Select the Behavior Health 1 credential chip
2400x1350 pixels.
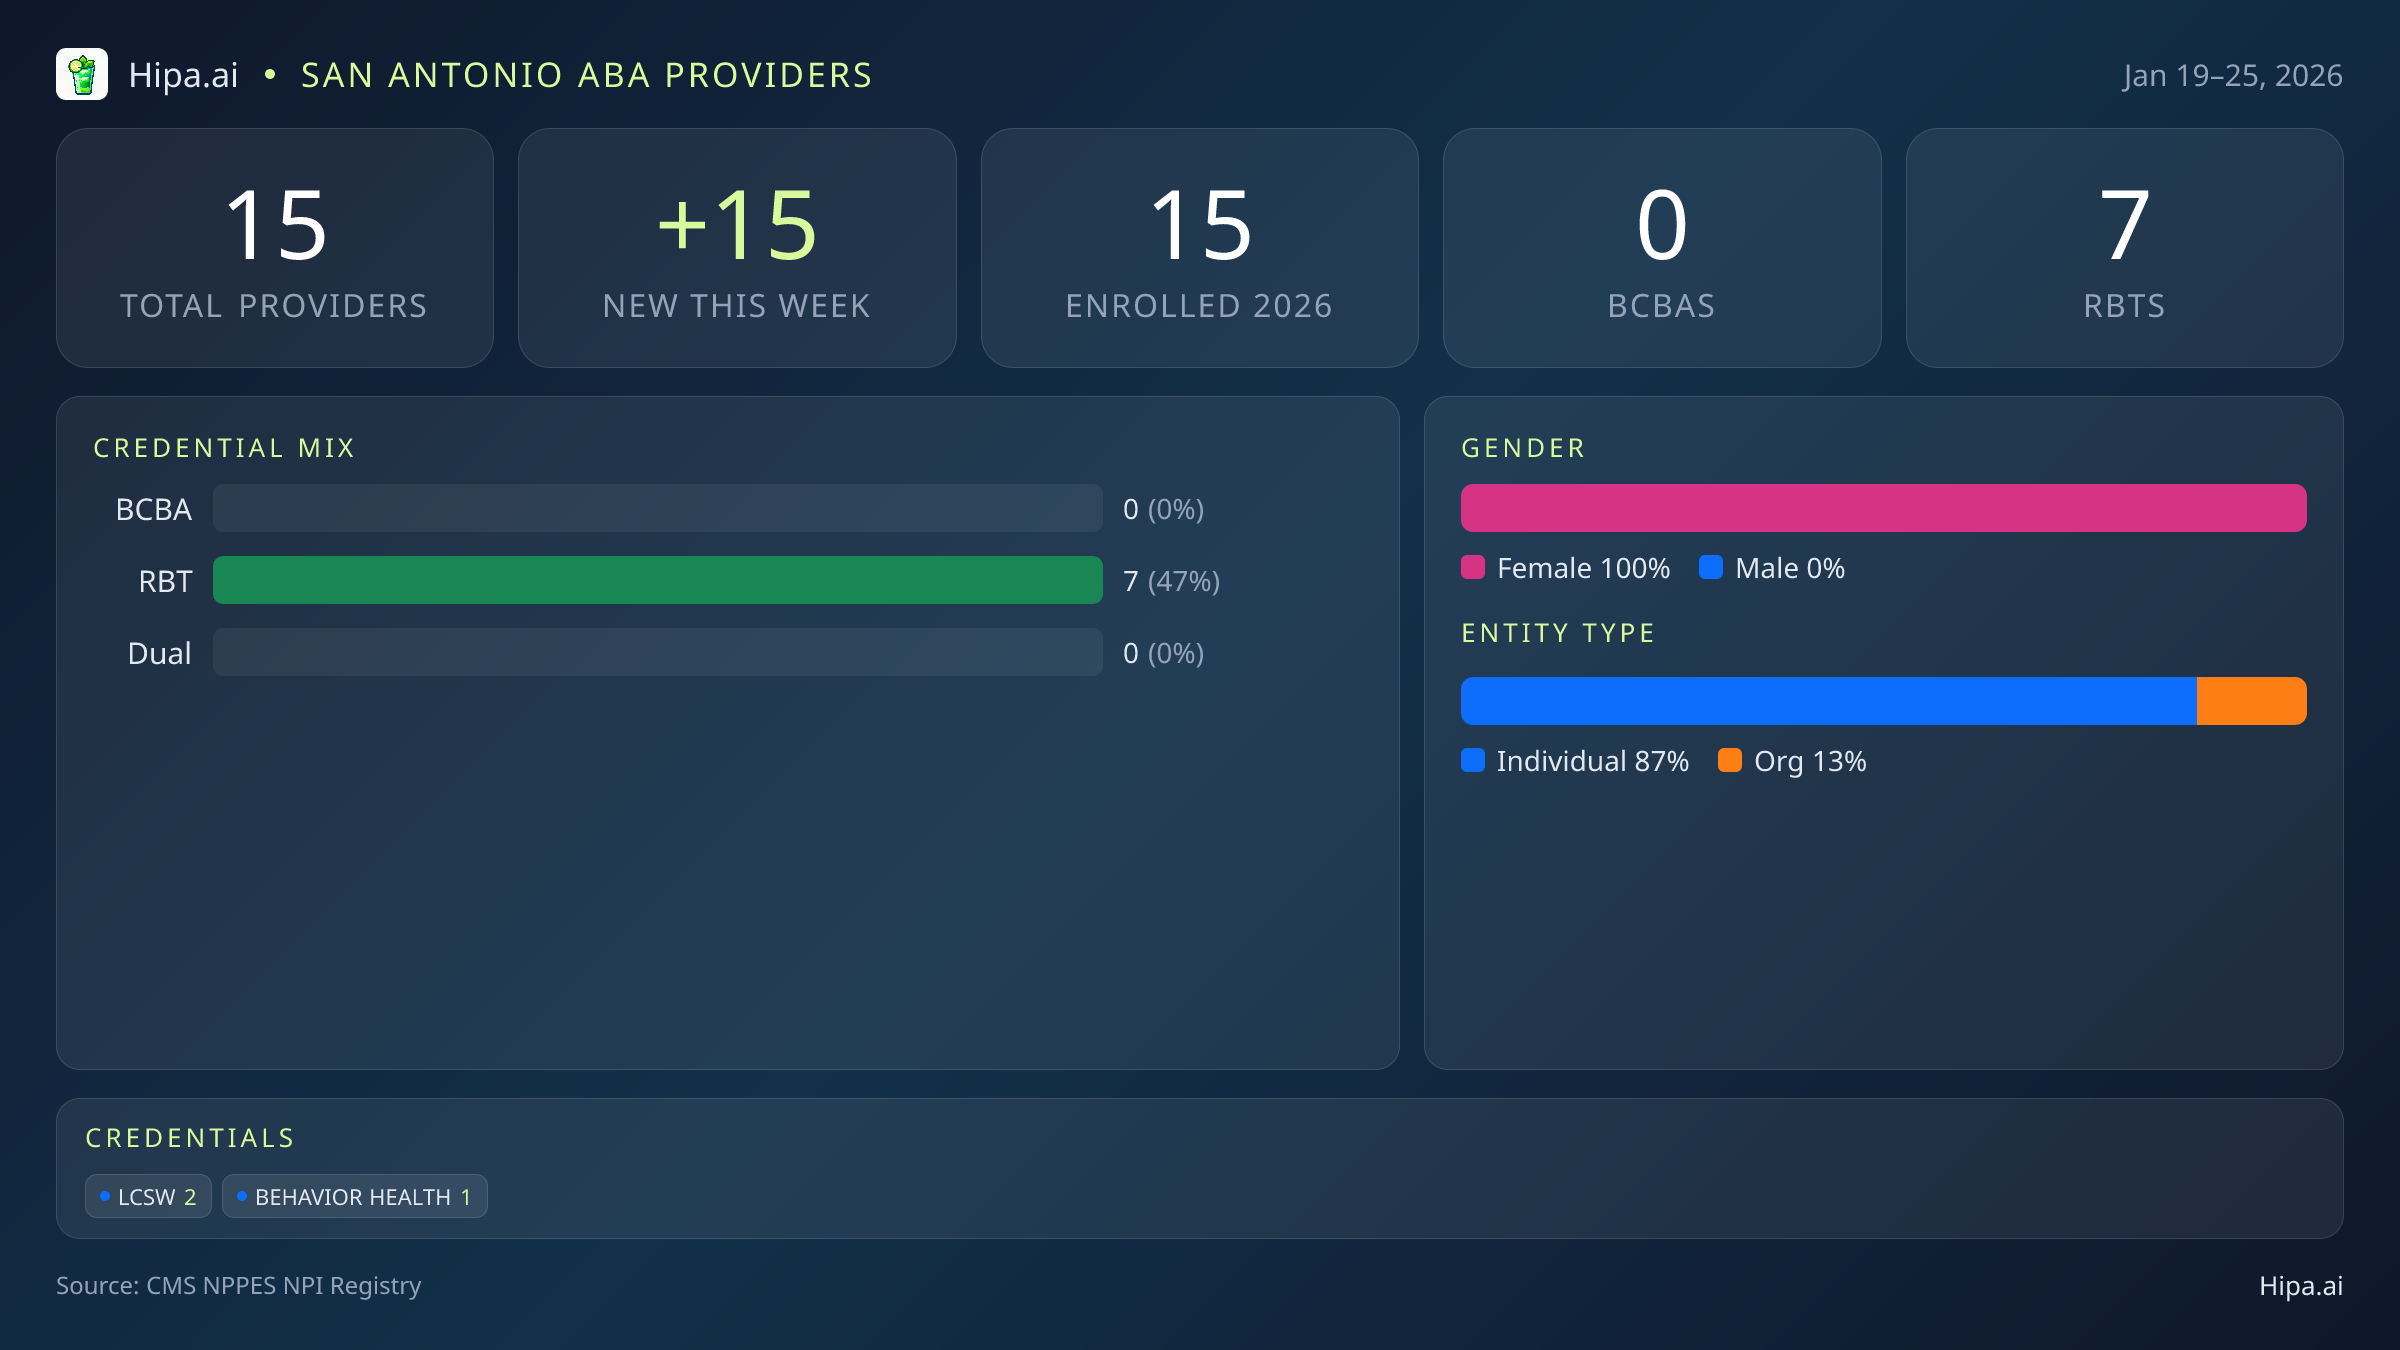click(x=355, y=1196)
